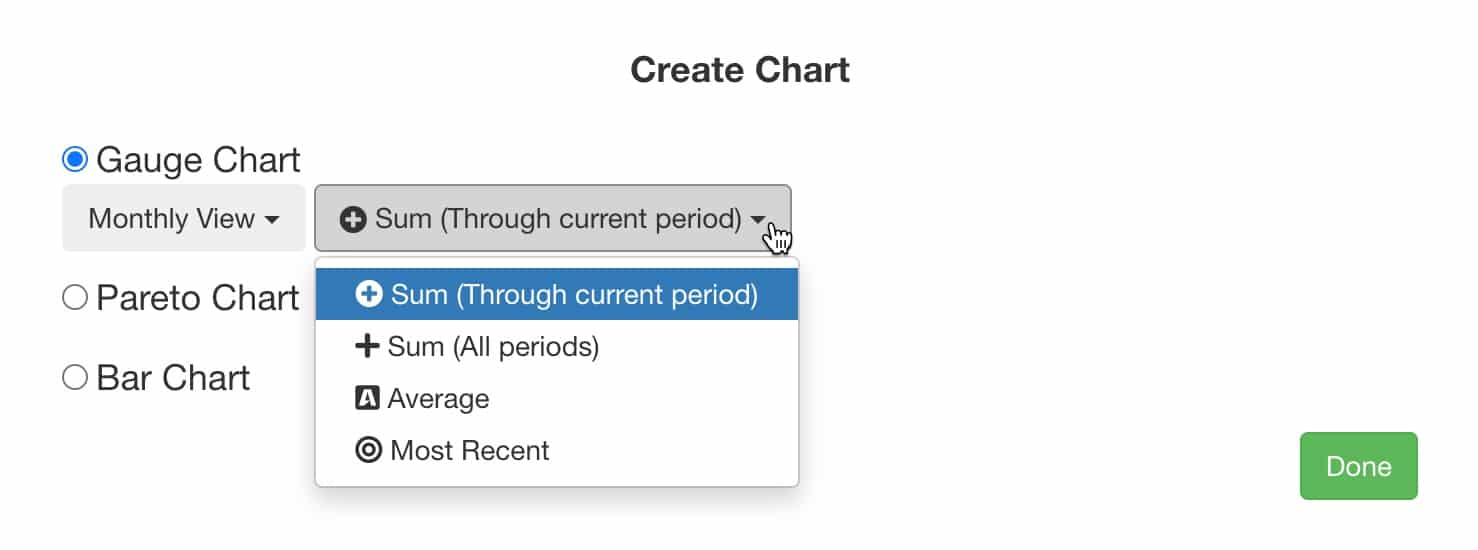Choose the highlighted Sum (Through current period) option
The height and width of the screenshot is (550, 1478).
click(x=557, y=294)
